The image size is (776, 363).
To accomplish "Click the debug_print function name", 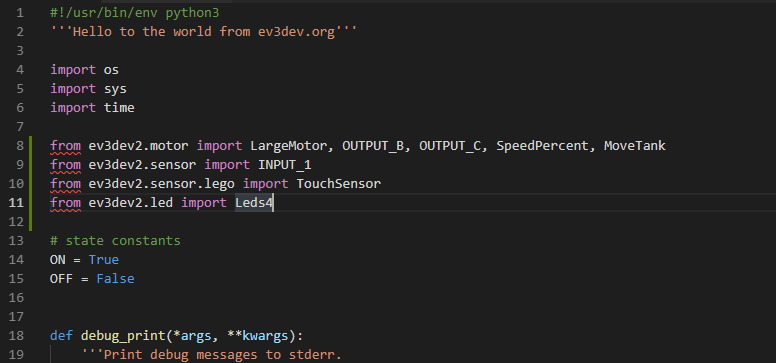I will click(x=123, y=336).
